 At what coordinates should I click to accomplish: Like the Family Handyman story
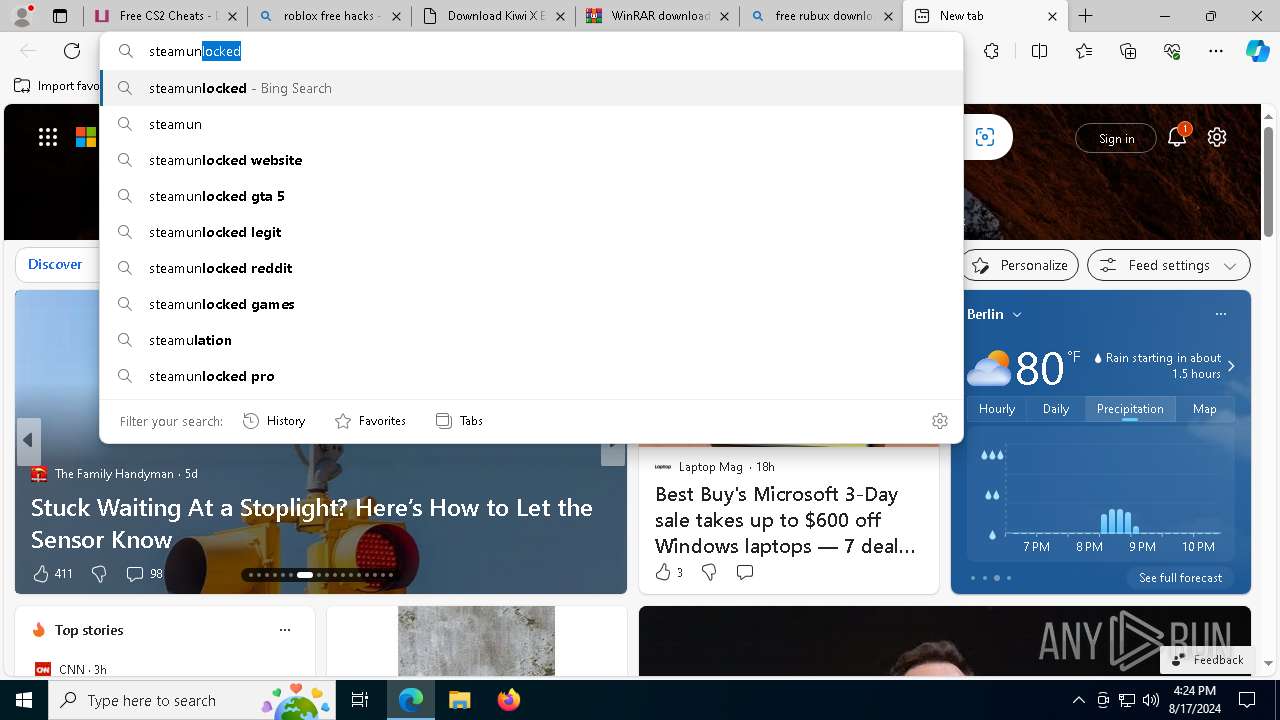[x=52, y=573]
